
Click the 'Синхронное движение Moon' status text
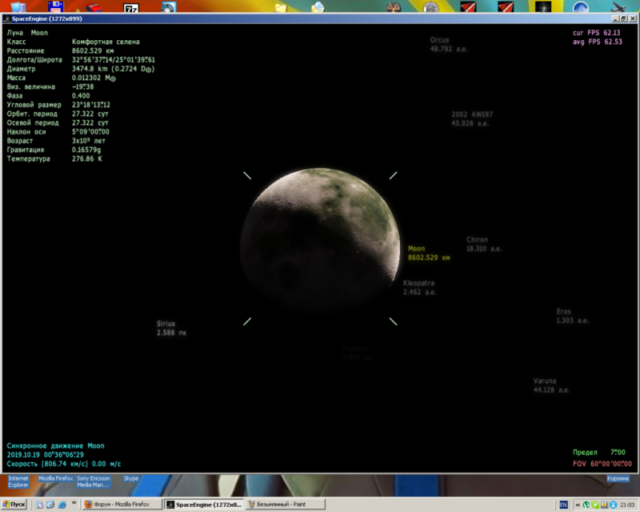pyautogui.click(x=56, y=446)
